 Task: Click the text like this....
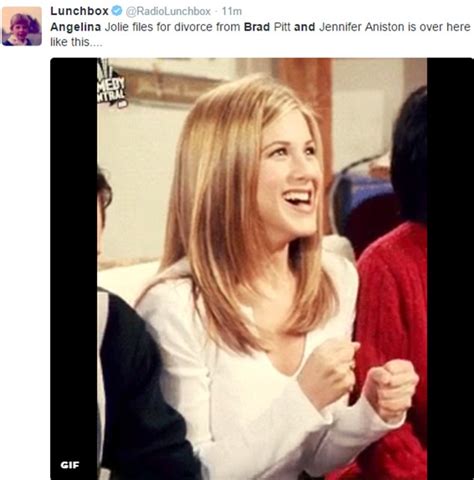(76, 42)
